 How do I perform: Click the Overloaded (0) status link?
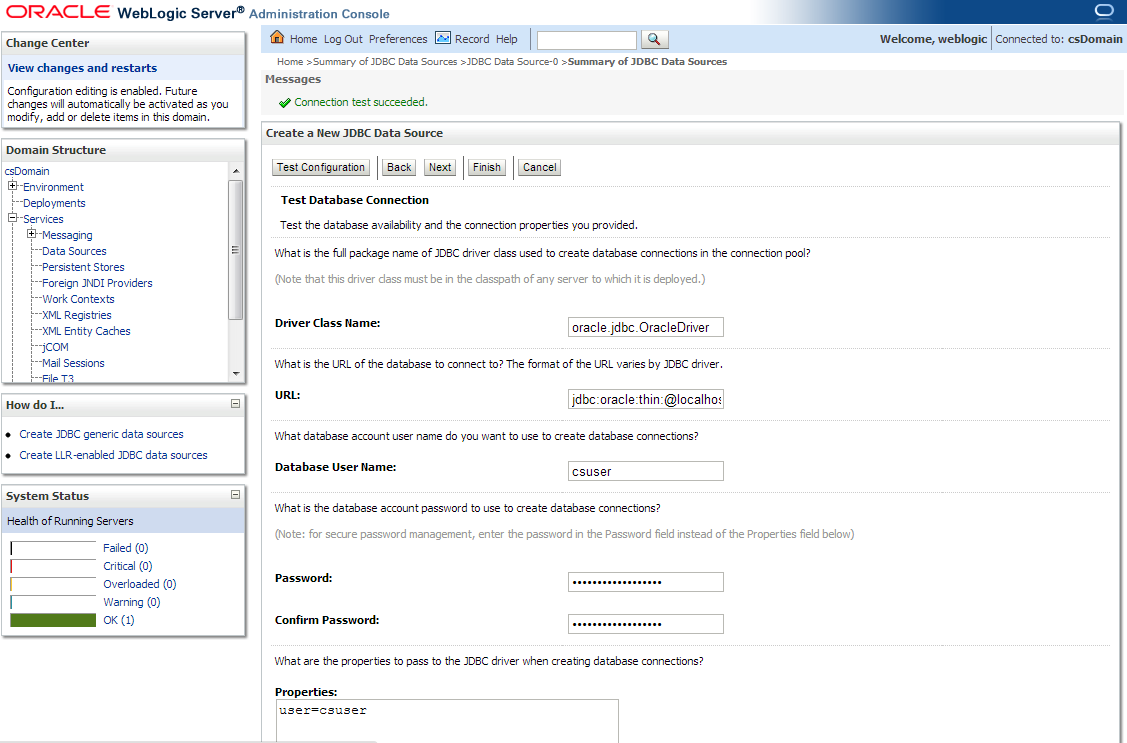click(139, 584)
